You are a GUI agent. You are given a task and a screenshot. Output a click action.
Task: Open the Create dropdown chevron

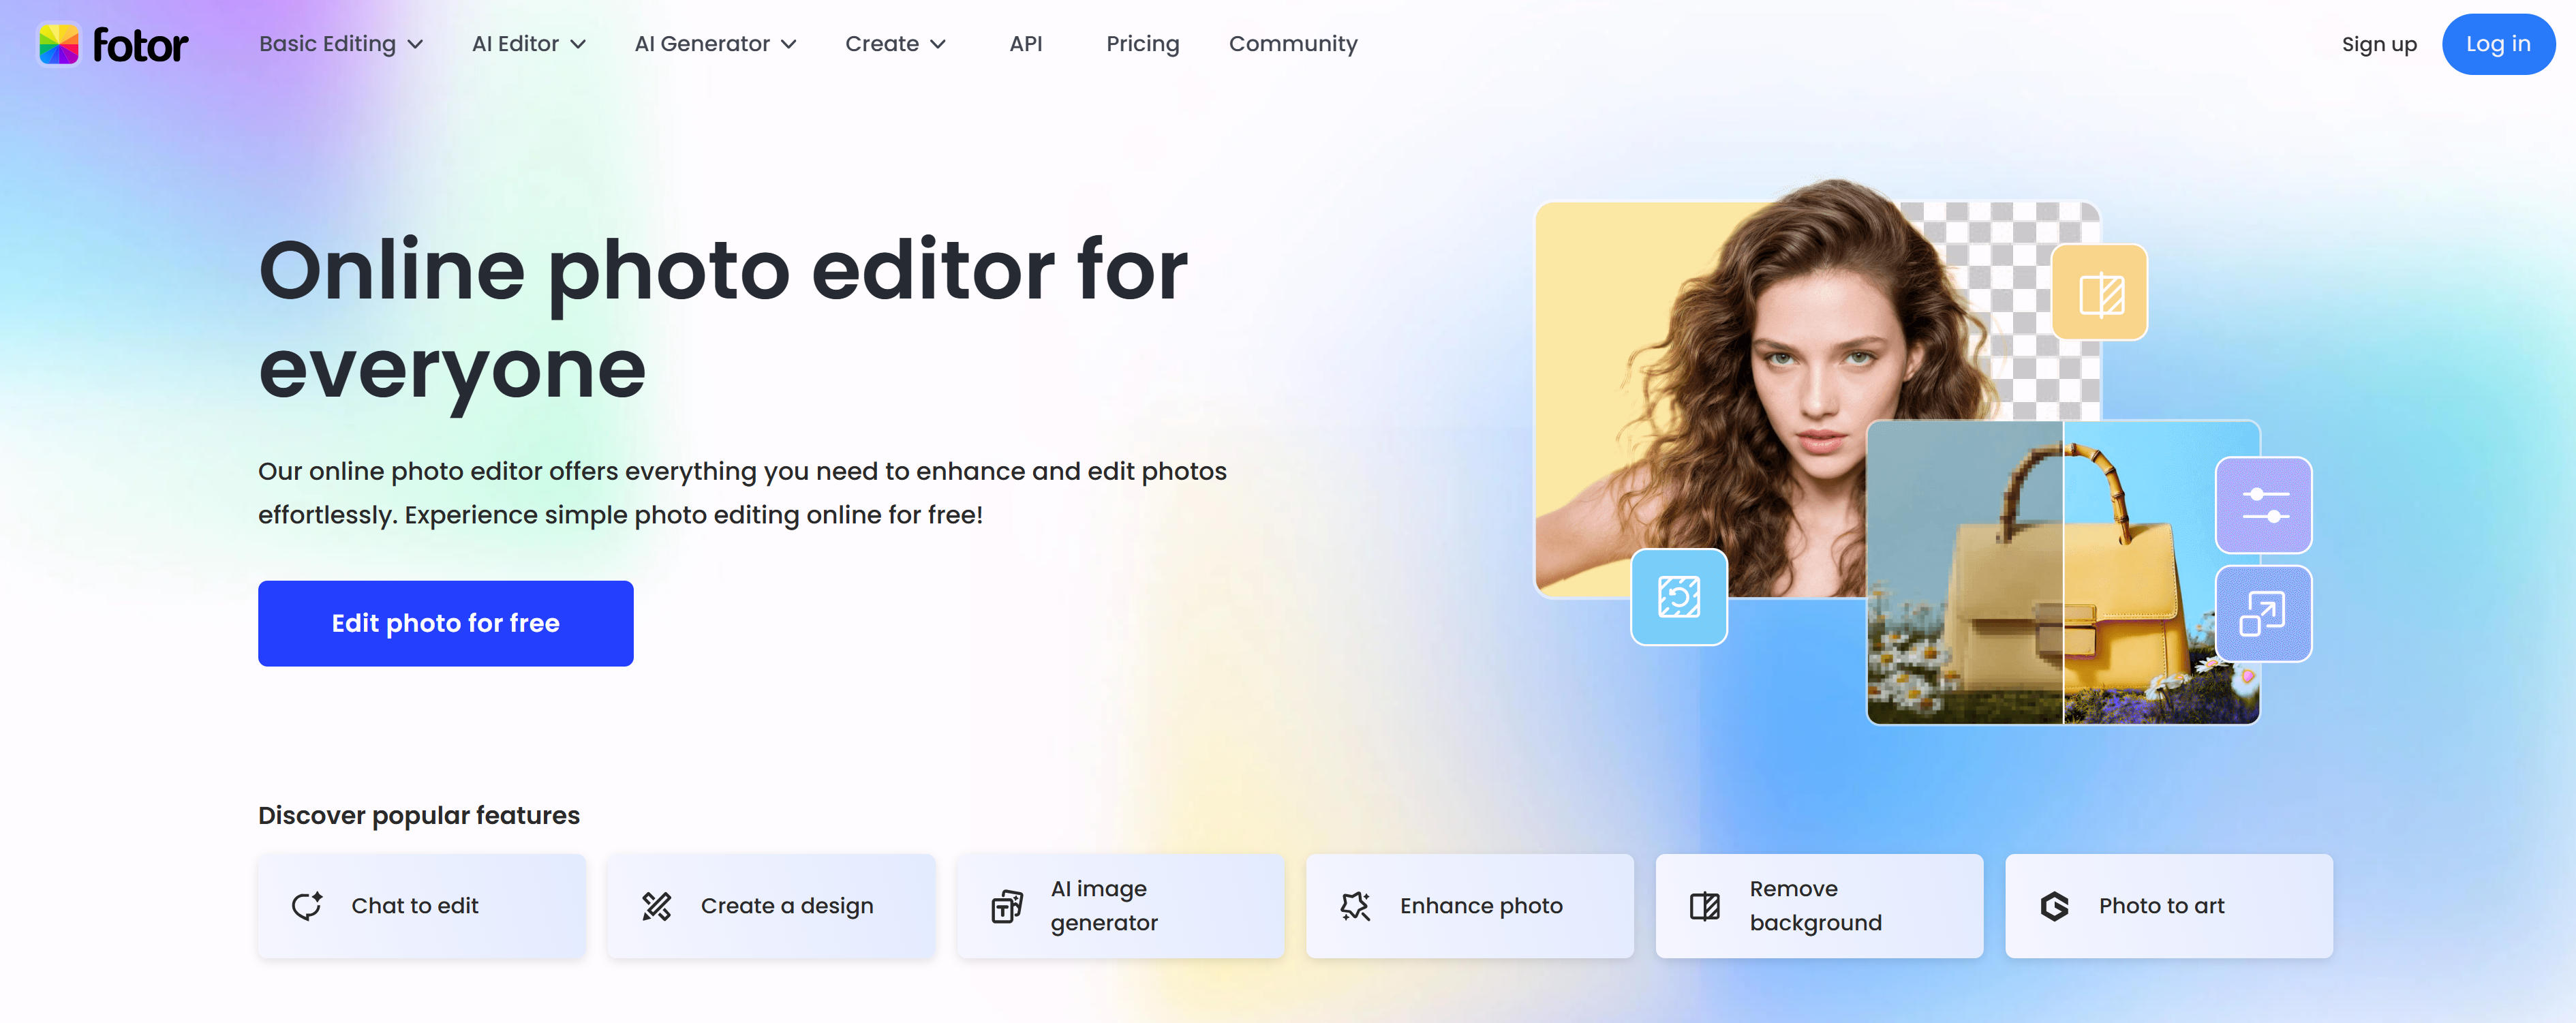[937, 44]
